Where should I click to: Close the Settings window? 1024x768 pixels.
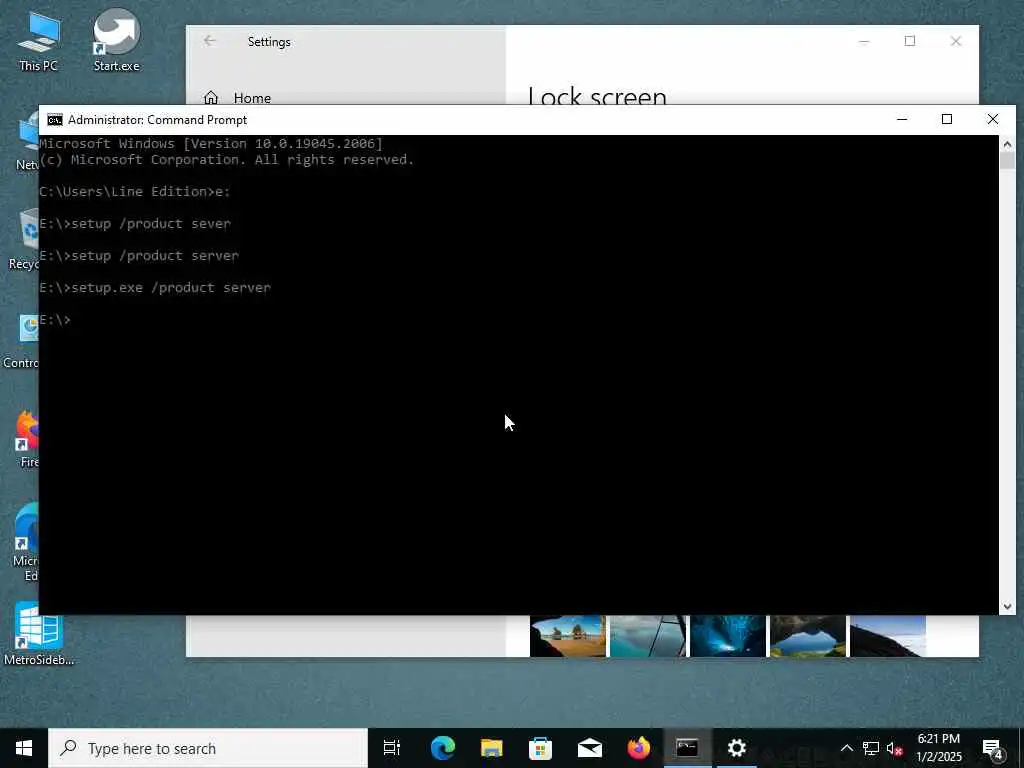[x=956, y=41]
